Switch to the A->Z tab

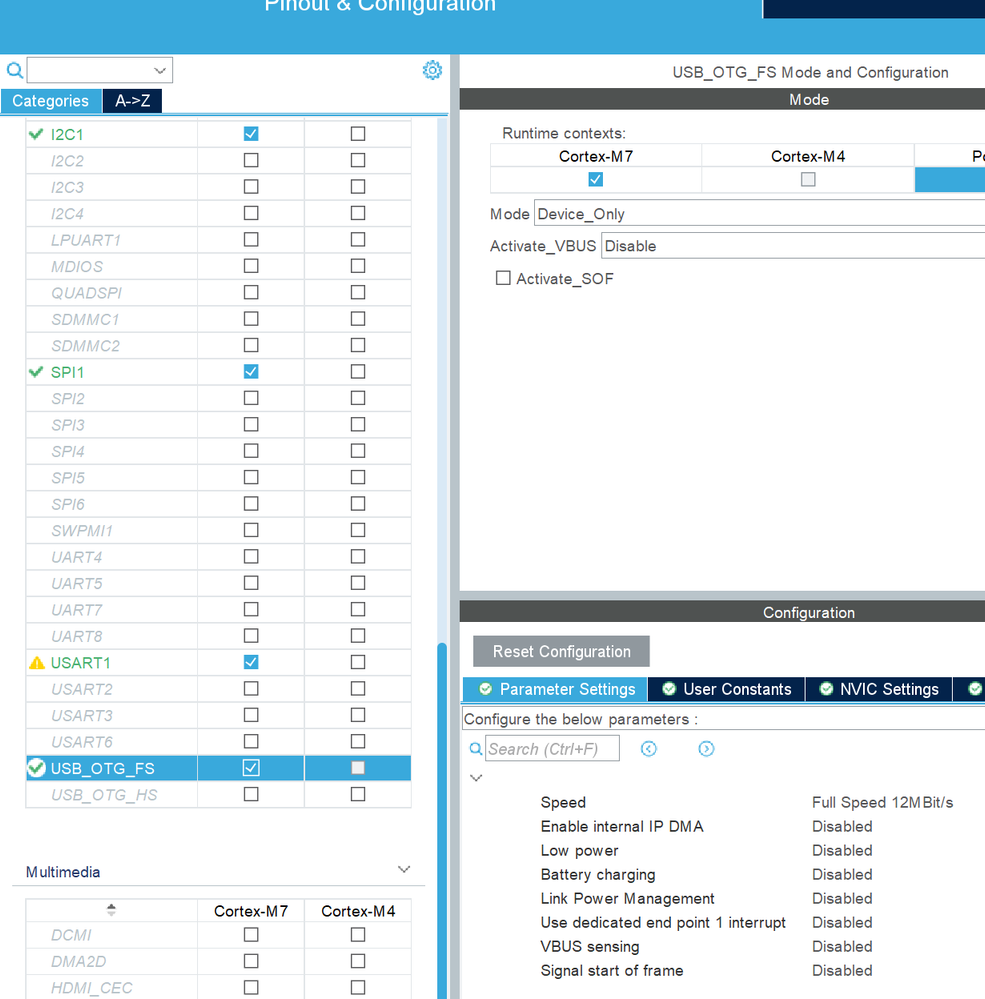pos(133,101)
